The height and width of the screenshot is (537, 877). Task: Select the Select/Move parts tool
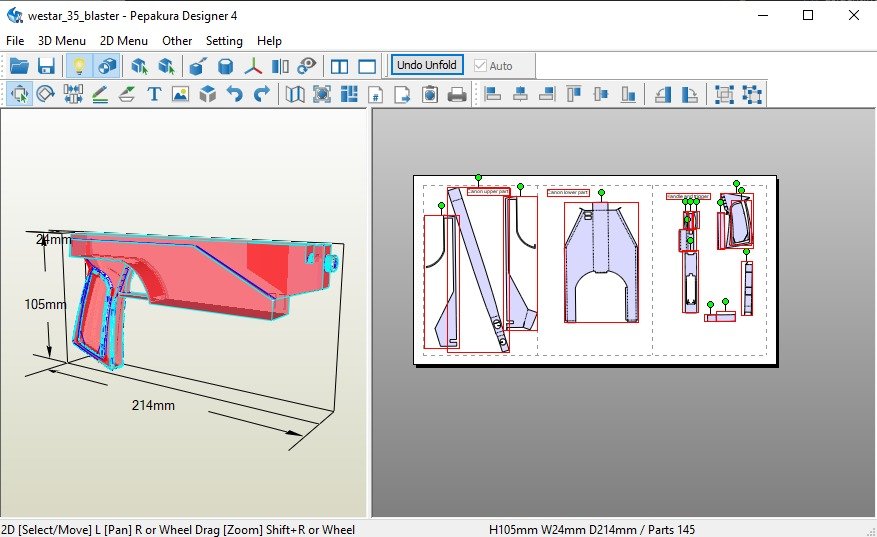pos(19,93)
